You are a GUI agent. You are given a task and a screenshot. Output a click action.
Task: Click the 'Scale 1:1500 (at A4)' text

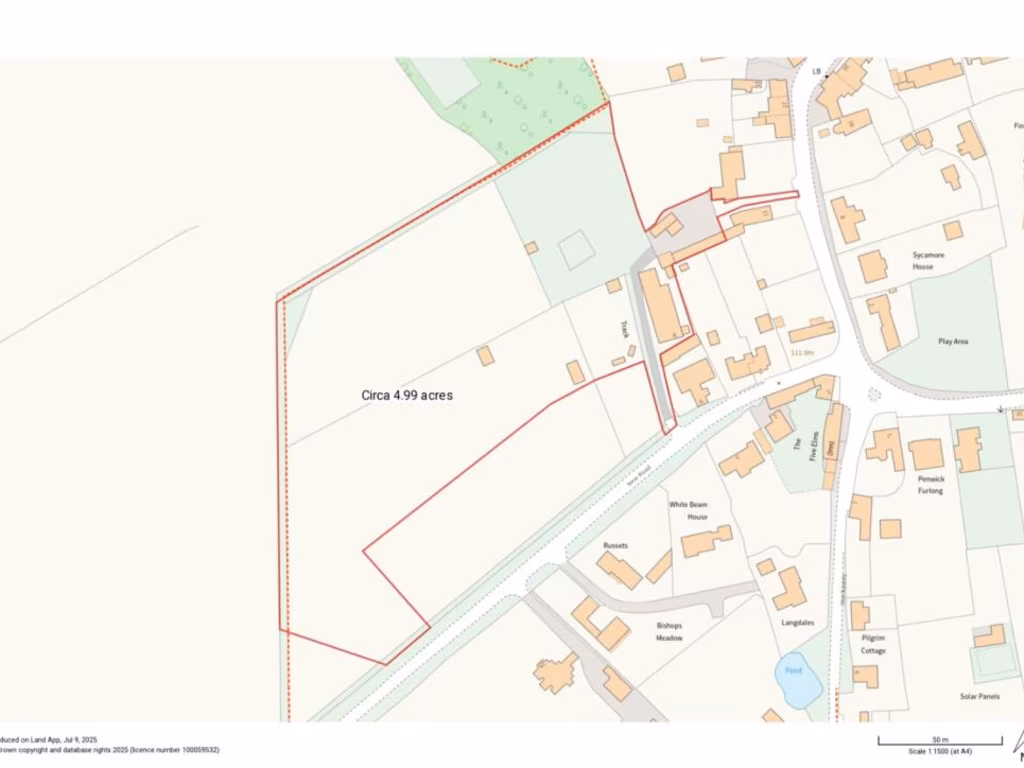click(940, 750)
